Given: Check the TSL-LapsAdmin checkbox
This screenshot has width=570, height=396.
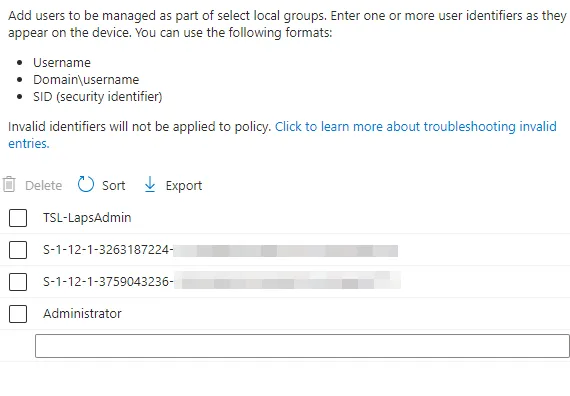Looking at the screenshot, I should coord(18,218).
